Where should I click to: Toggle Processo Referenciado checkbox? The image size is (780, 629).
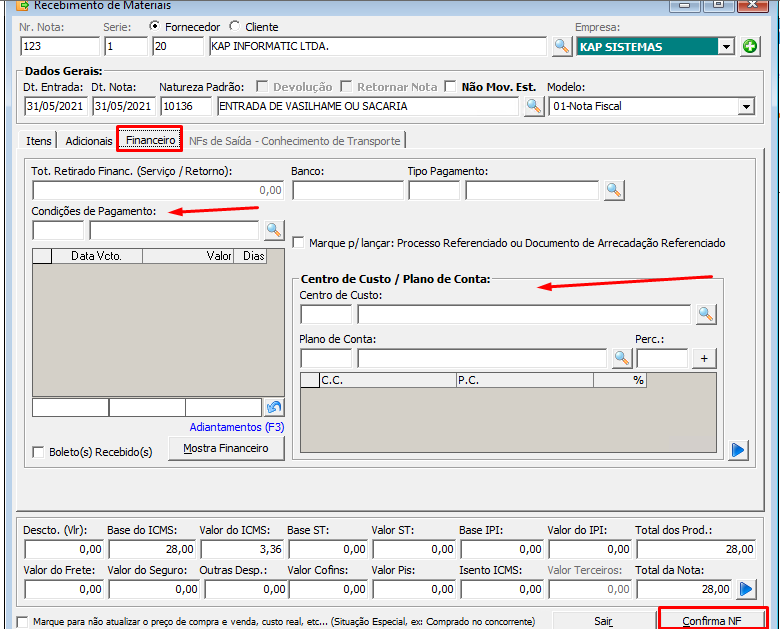pos(299,243)
